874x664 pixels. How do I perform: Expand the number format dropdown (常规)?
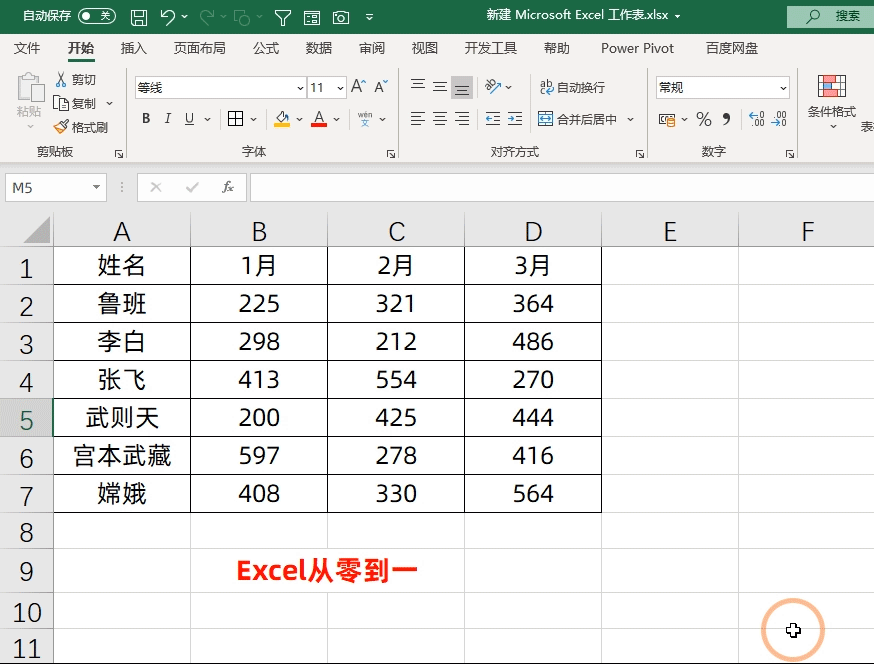782,88
